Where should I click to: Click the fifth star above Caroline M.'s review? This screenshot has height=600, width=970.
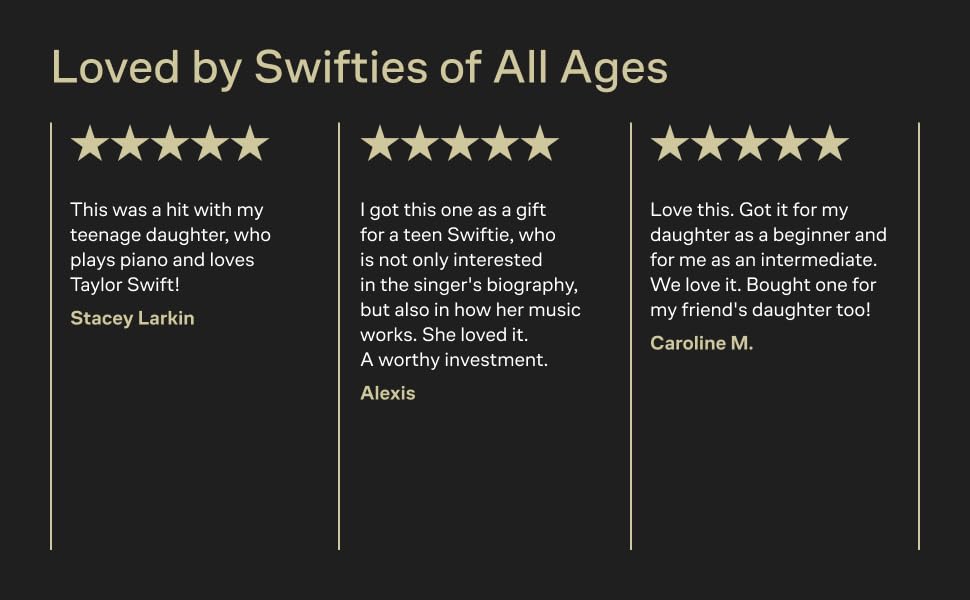(830, 144)
